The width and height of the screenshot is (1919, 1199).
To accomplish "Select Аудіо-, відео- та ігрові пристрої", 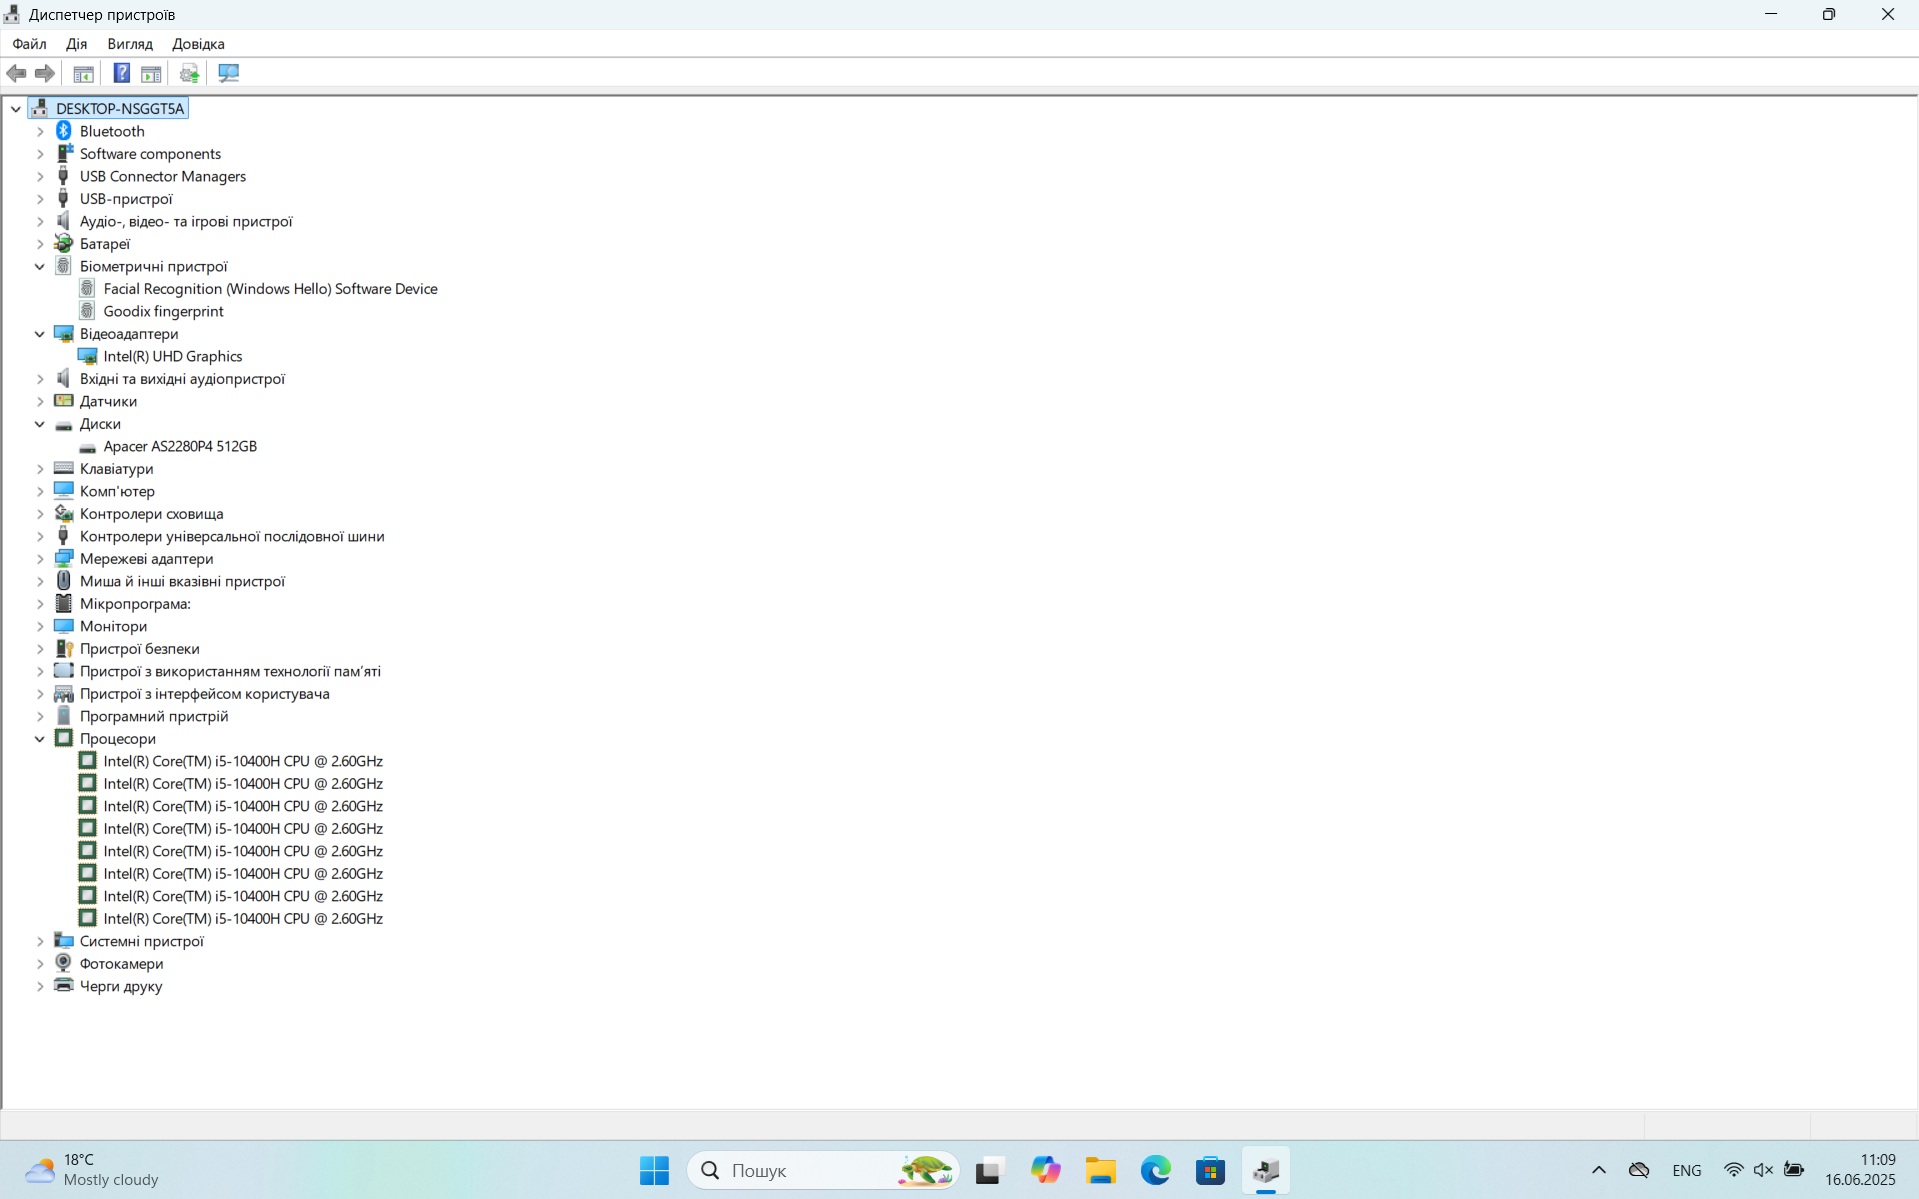I will point(186,221).
